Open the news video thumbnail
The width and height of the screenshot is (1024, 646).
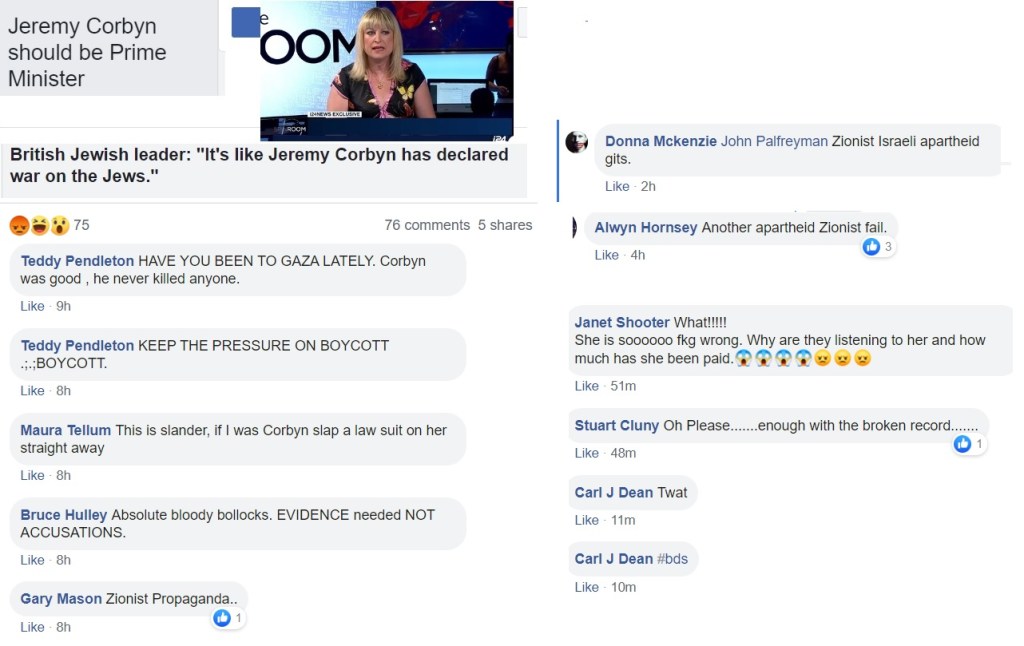tap(386, 70)
